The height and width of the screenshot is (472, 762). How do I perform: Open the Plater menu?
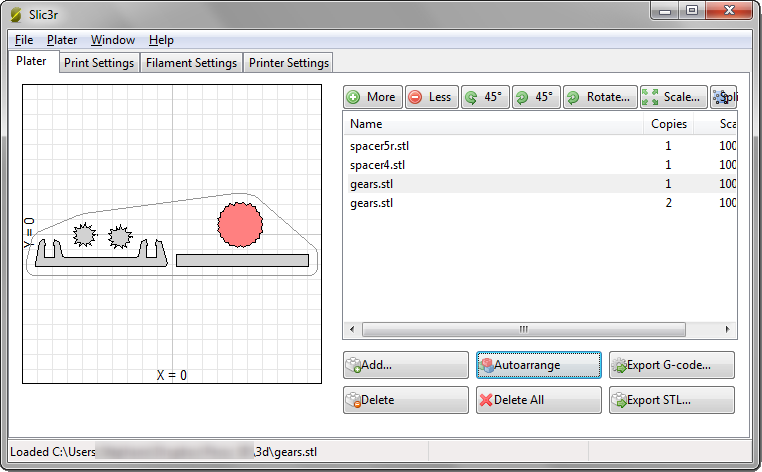tap(62, 40)
